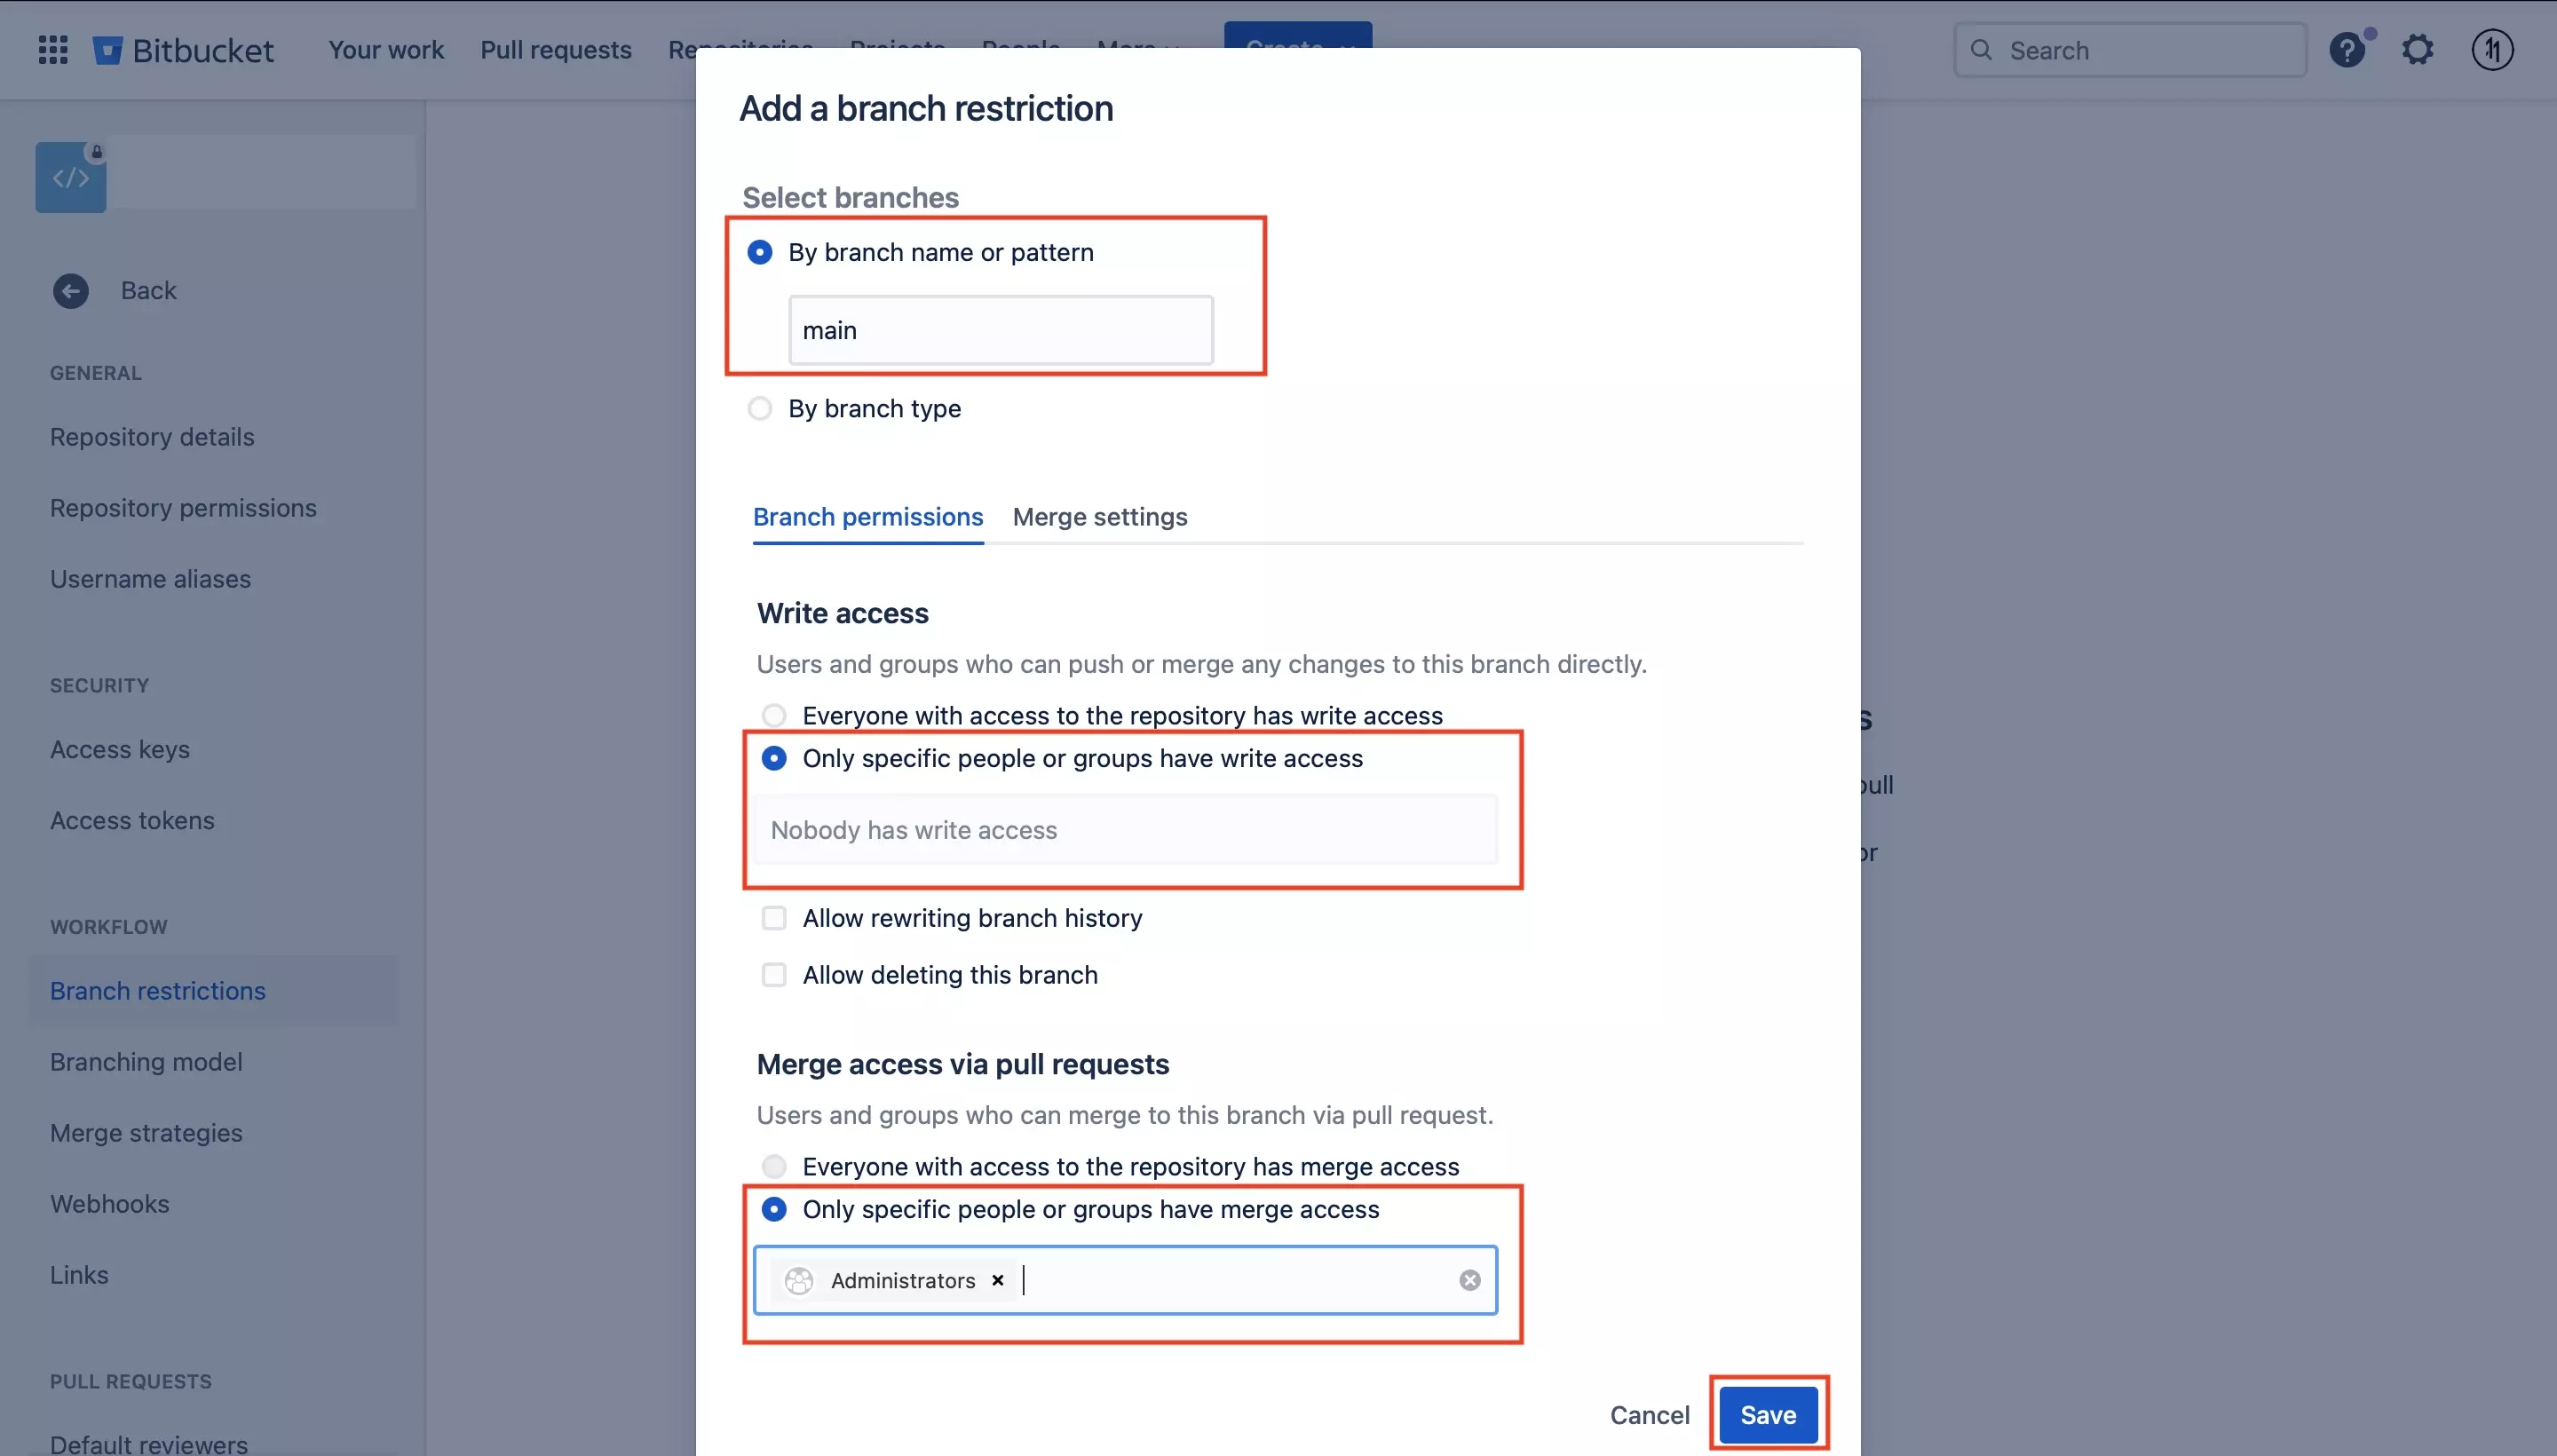2557x1456 pixels.
Task: Click the search magnifier icon
Action: [x=1979, y=49]
